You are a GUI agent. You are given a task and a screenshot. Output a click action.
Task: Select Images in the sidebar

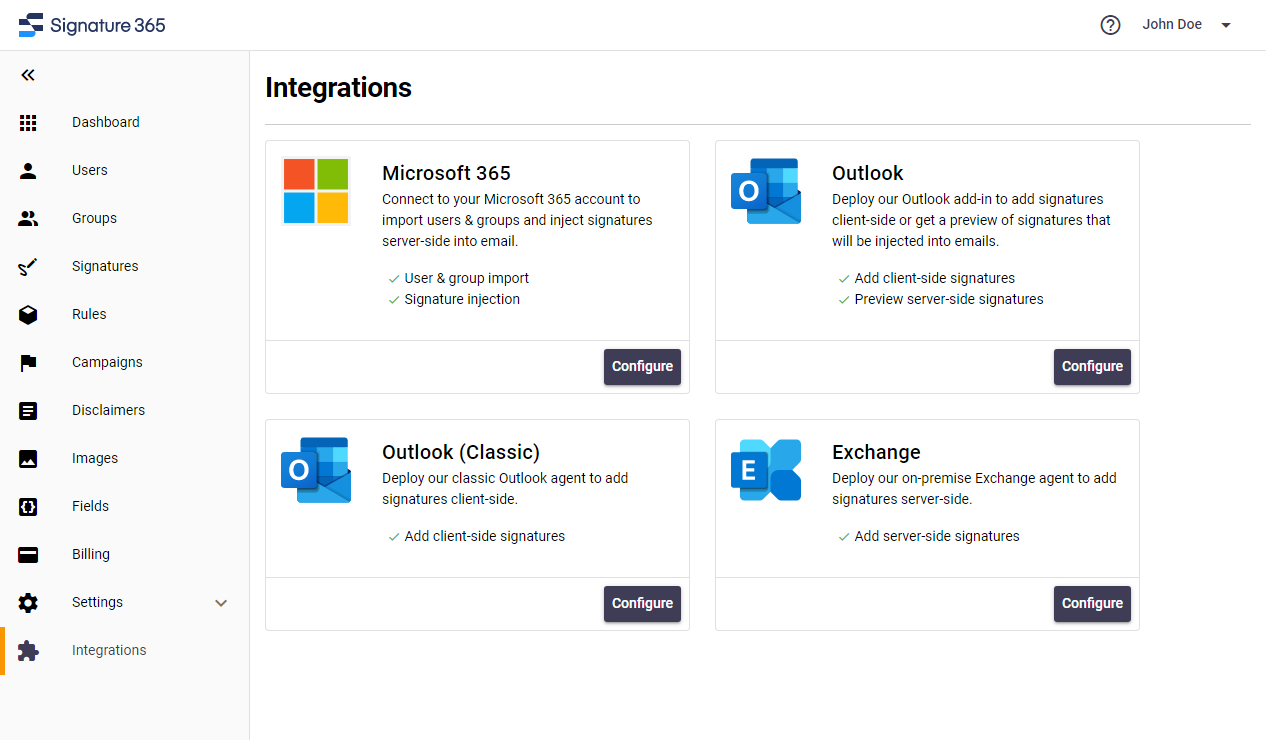[x=95, y=458]
